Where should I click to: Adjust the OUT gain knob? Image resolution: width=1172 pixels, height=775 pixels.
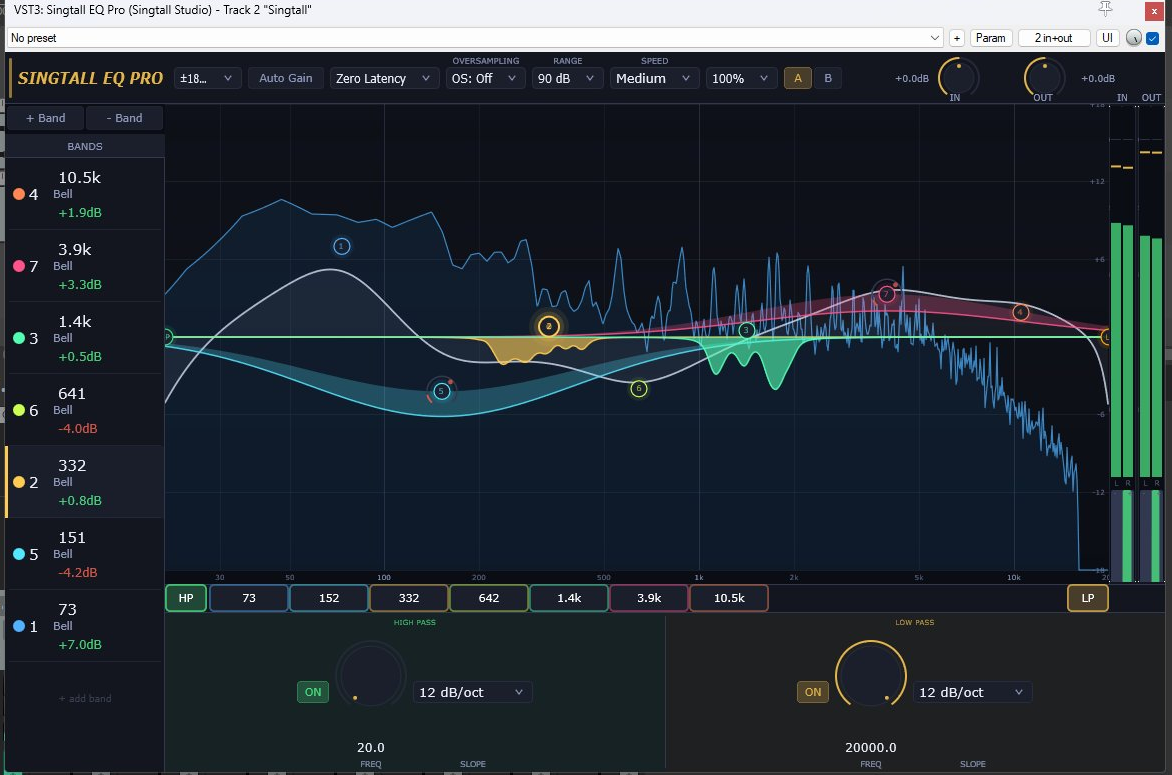1044,76
